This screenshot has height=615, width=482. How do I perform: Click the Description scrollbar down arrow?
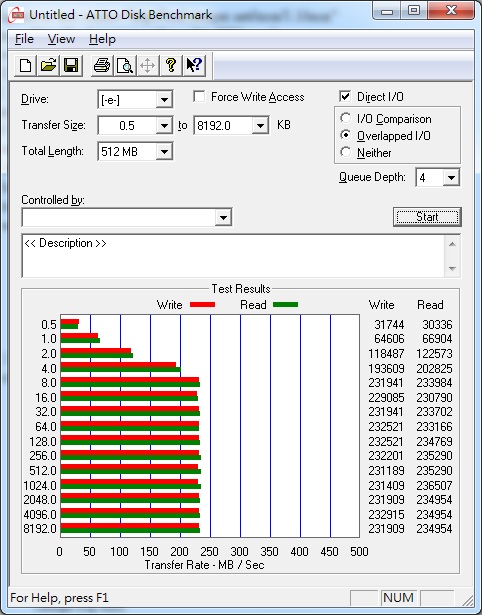[452, 268]
